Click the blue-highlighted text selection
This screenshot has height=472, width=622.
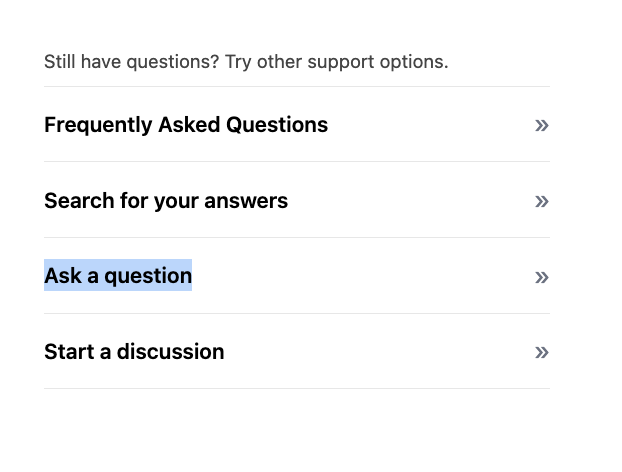[x=118, y=276]
